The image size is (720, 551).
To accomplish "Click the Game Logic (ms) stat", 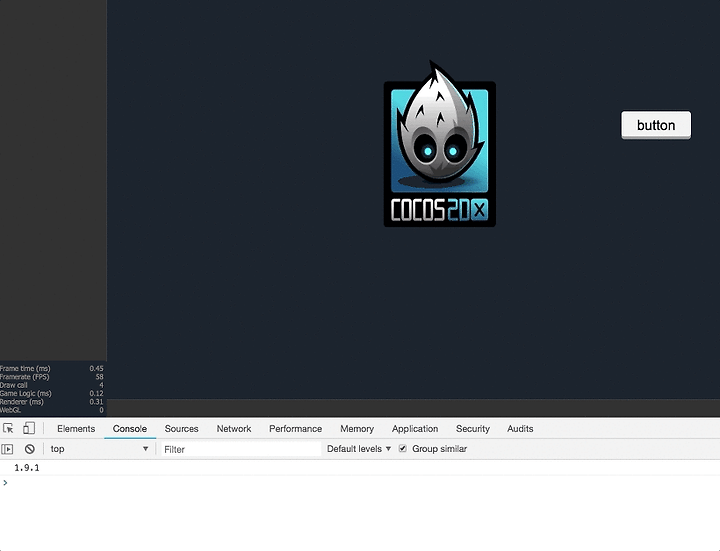I will point(52,393).
